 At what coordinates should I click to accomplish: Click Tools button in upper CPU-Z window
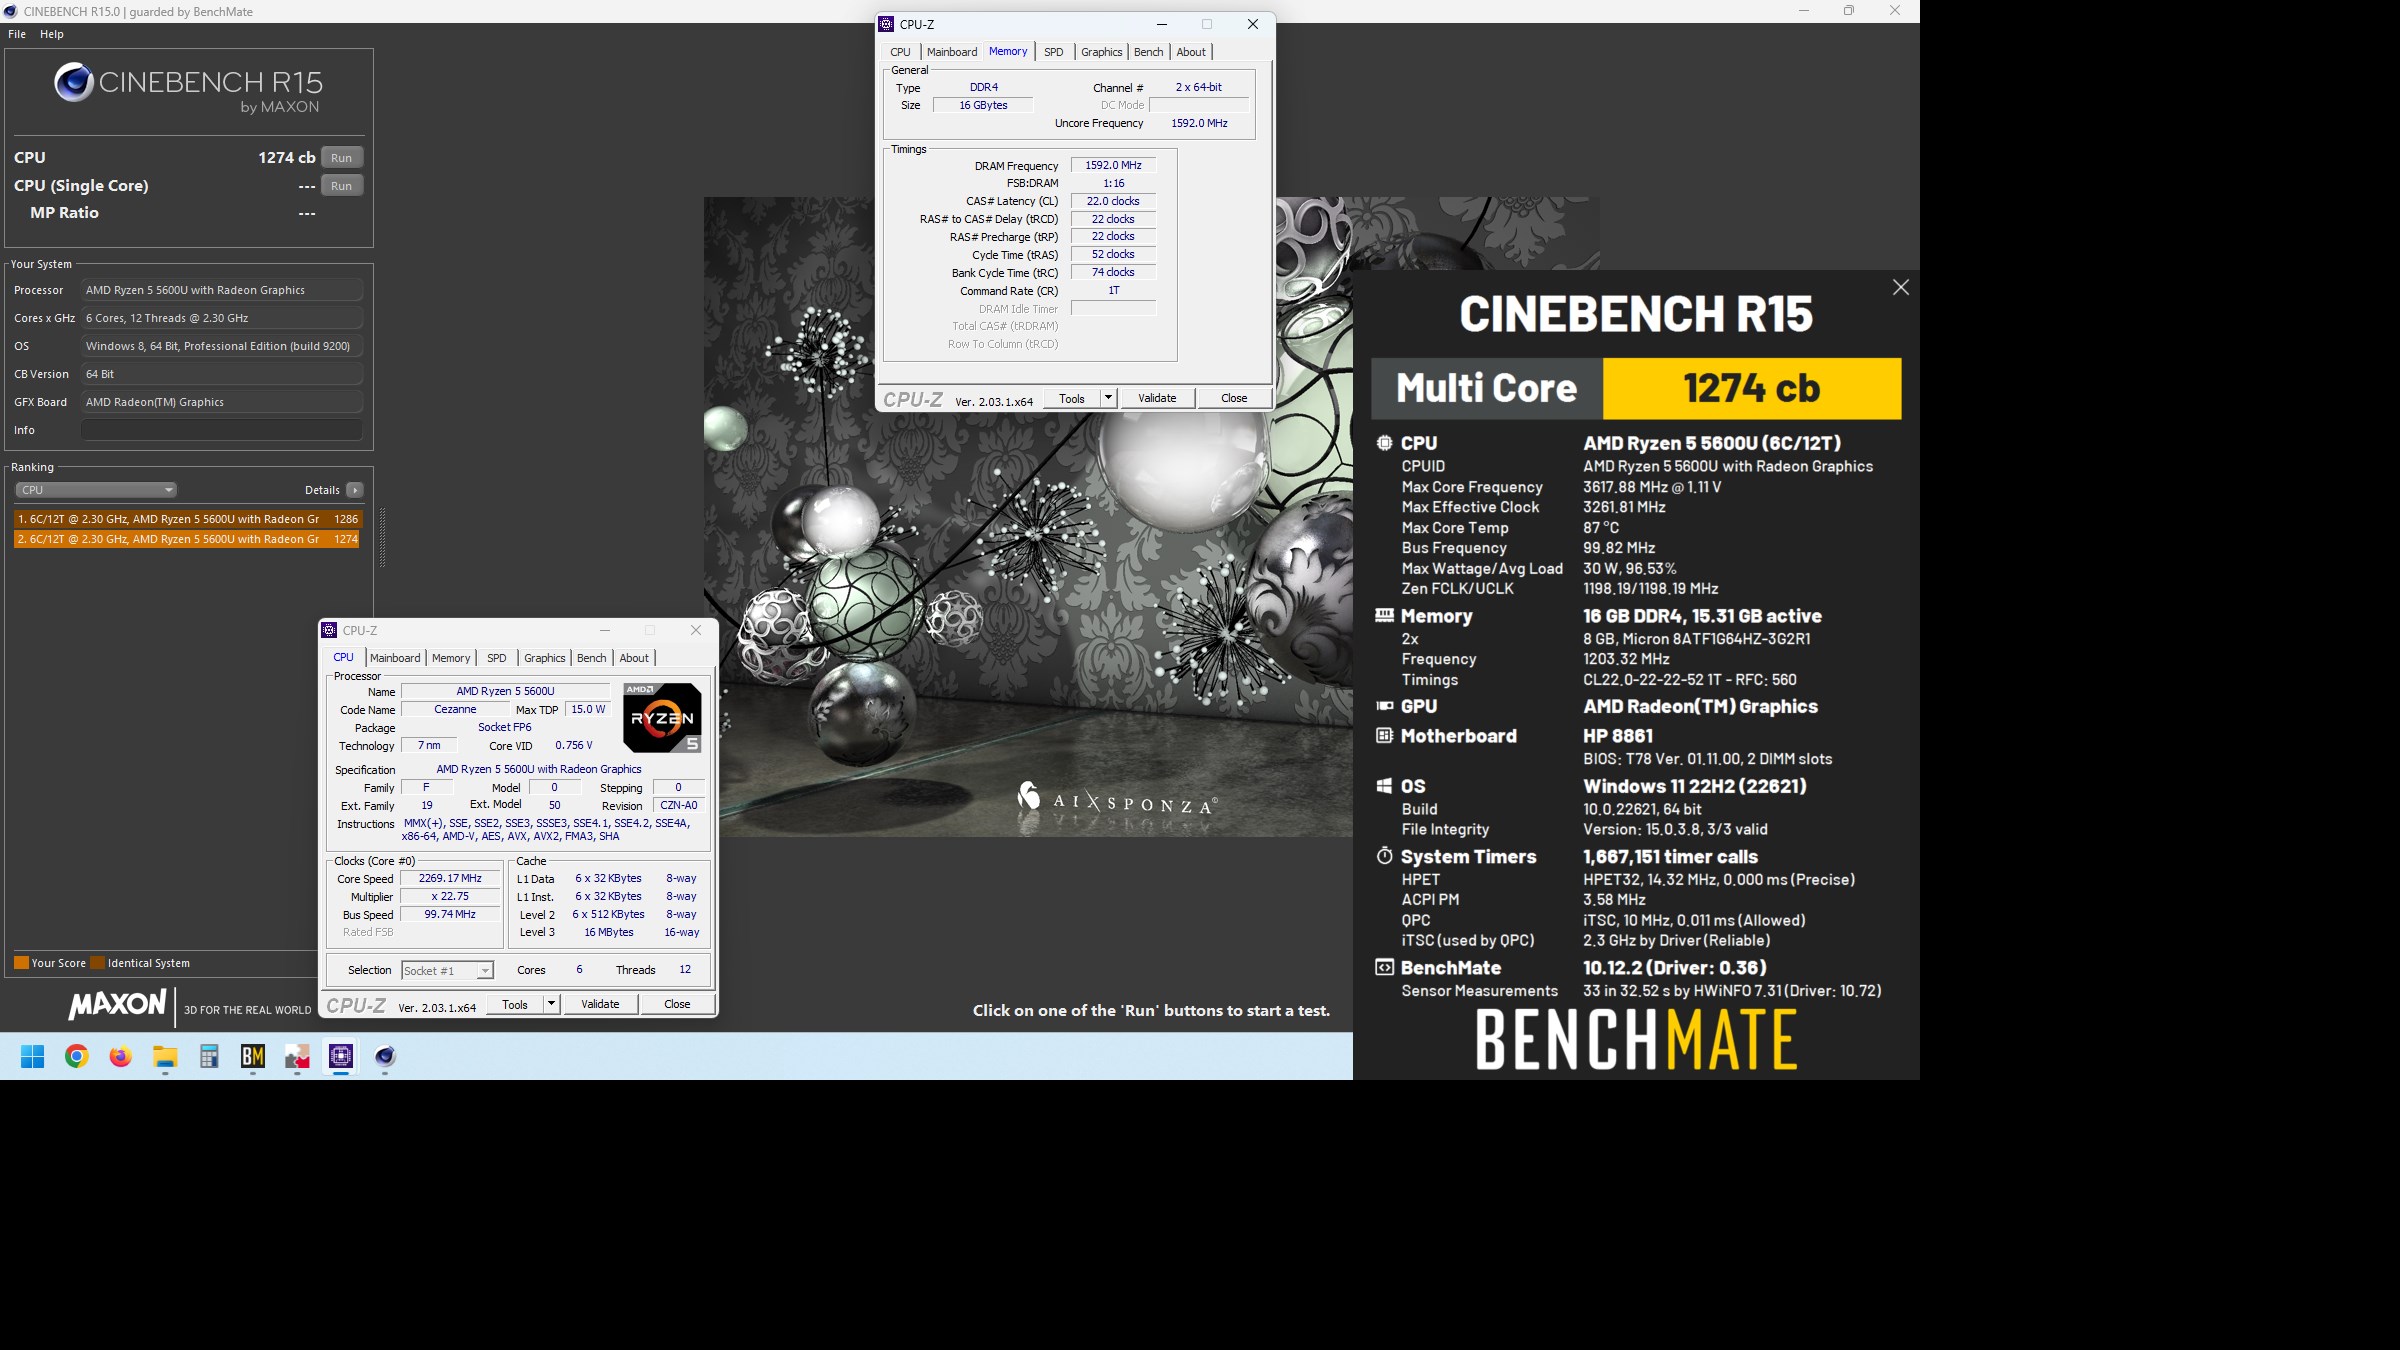(1072, 398)
